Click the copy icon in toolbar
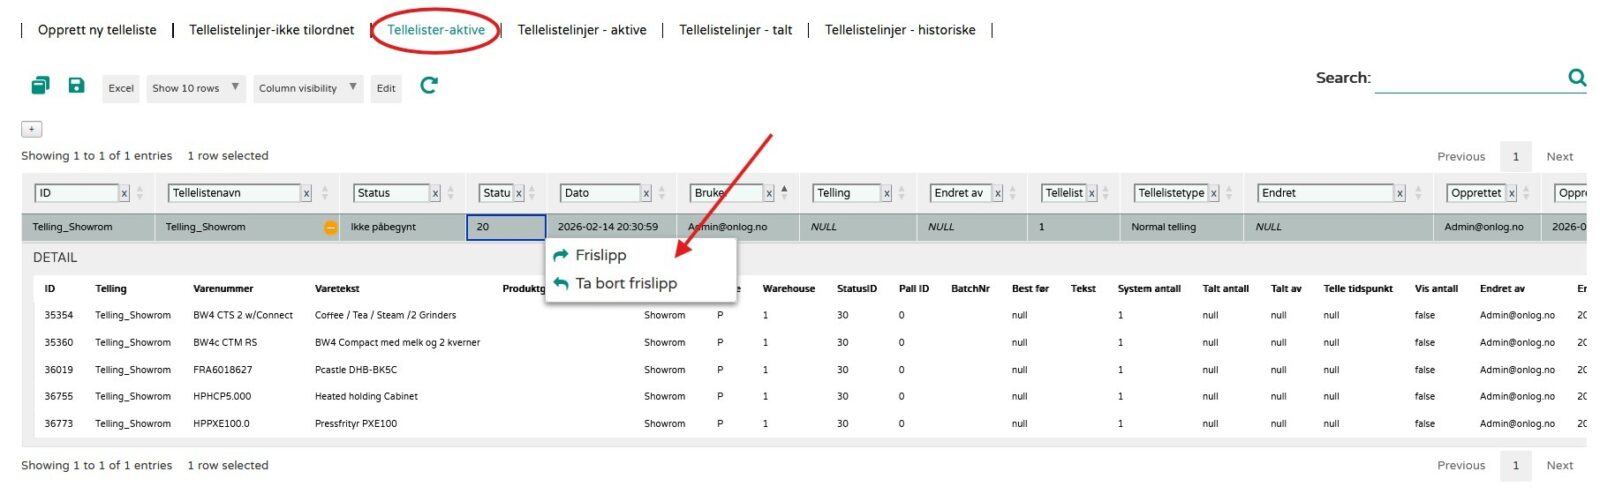This screenshot has height=494, width=1600. pos(40,86)
